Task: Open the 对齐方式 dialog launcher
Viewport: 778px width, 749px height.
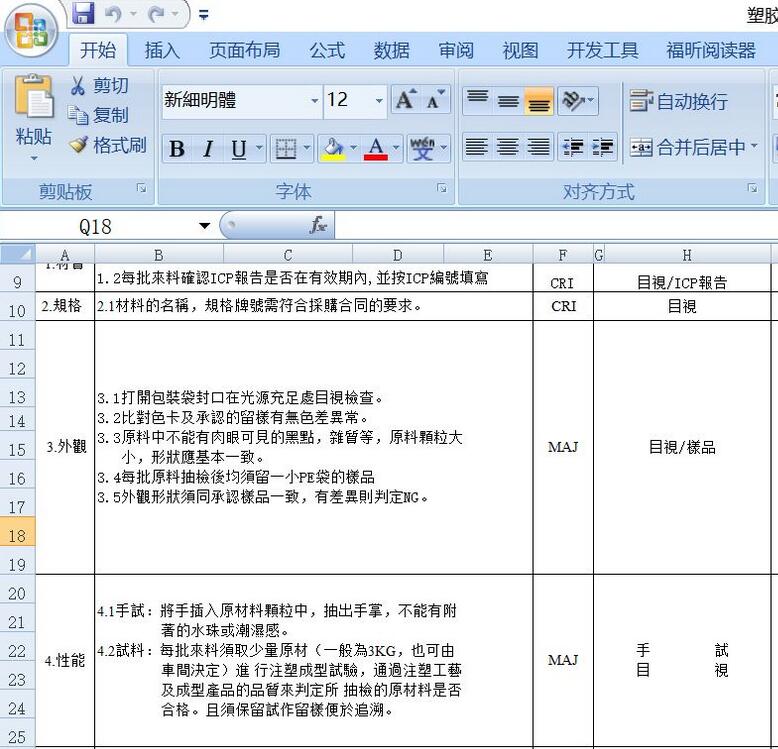Action: point(753,187)
